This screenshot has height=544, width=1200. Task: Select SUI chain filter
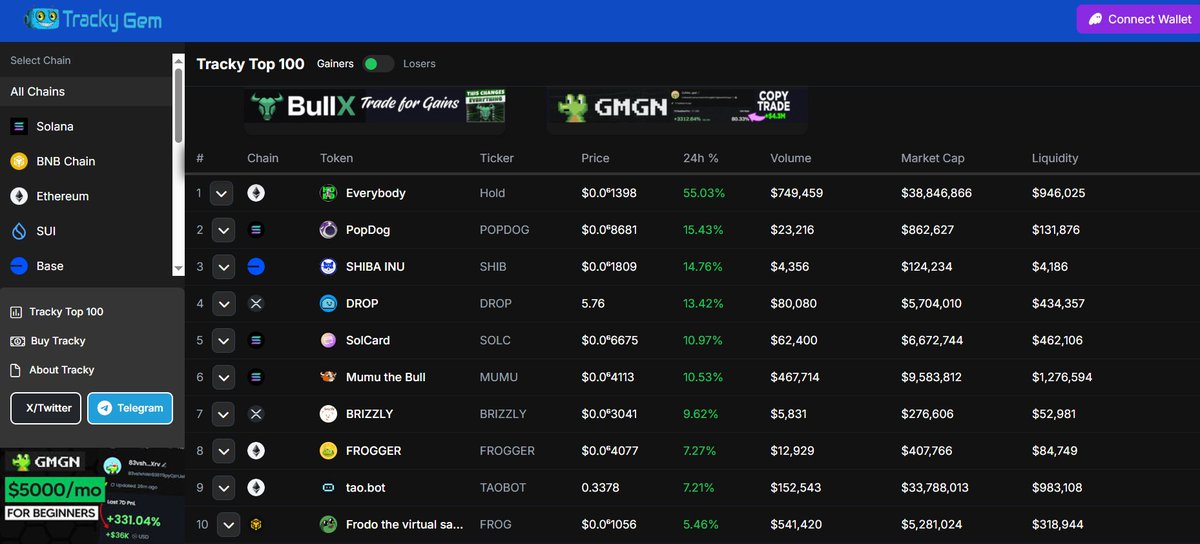pyautogui.click(x=86, y=231)
